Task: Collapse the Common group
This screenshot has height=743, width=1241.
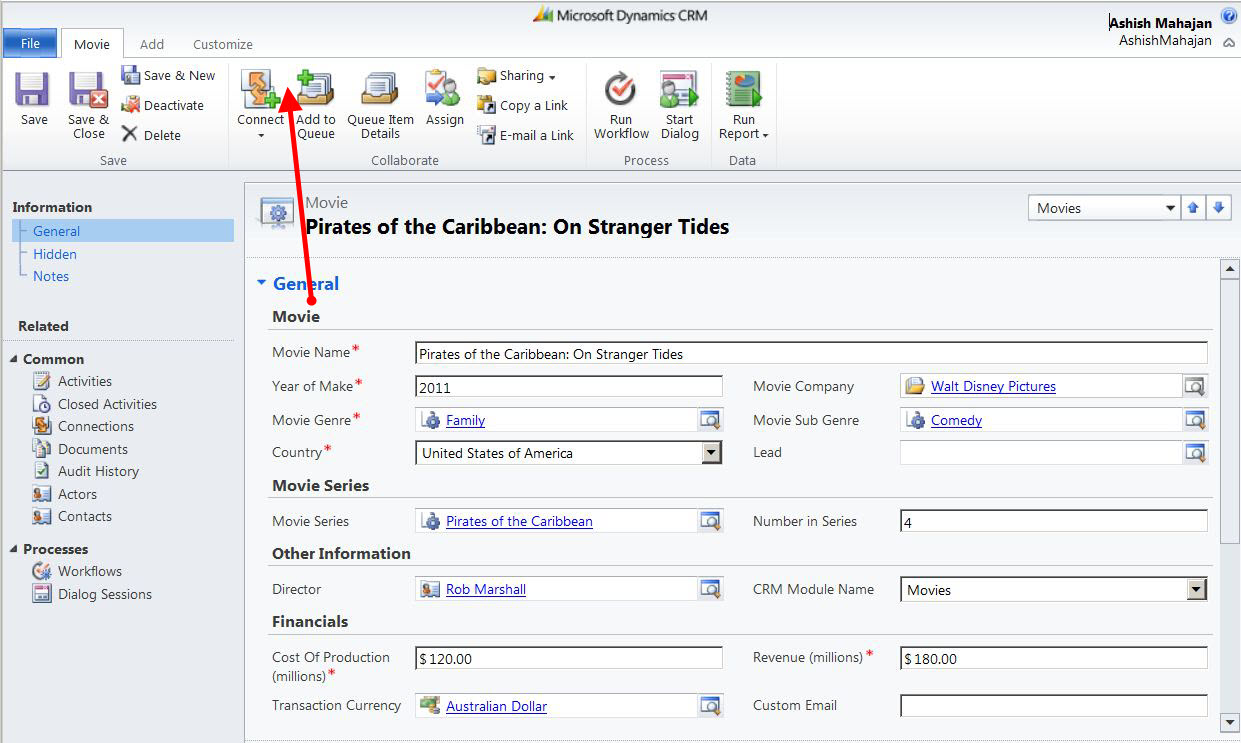Action: point(14,359)
